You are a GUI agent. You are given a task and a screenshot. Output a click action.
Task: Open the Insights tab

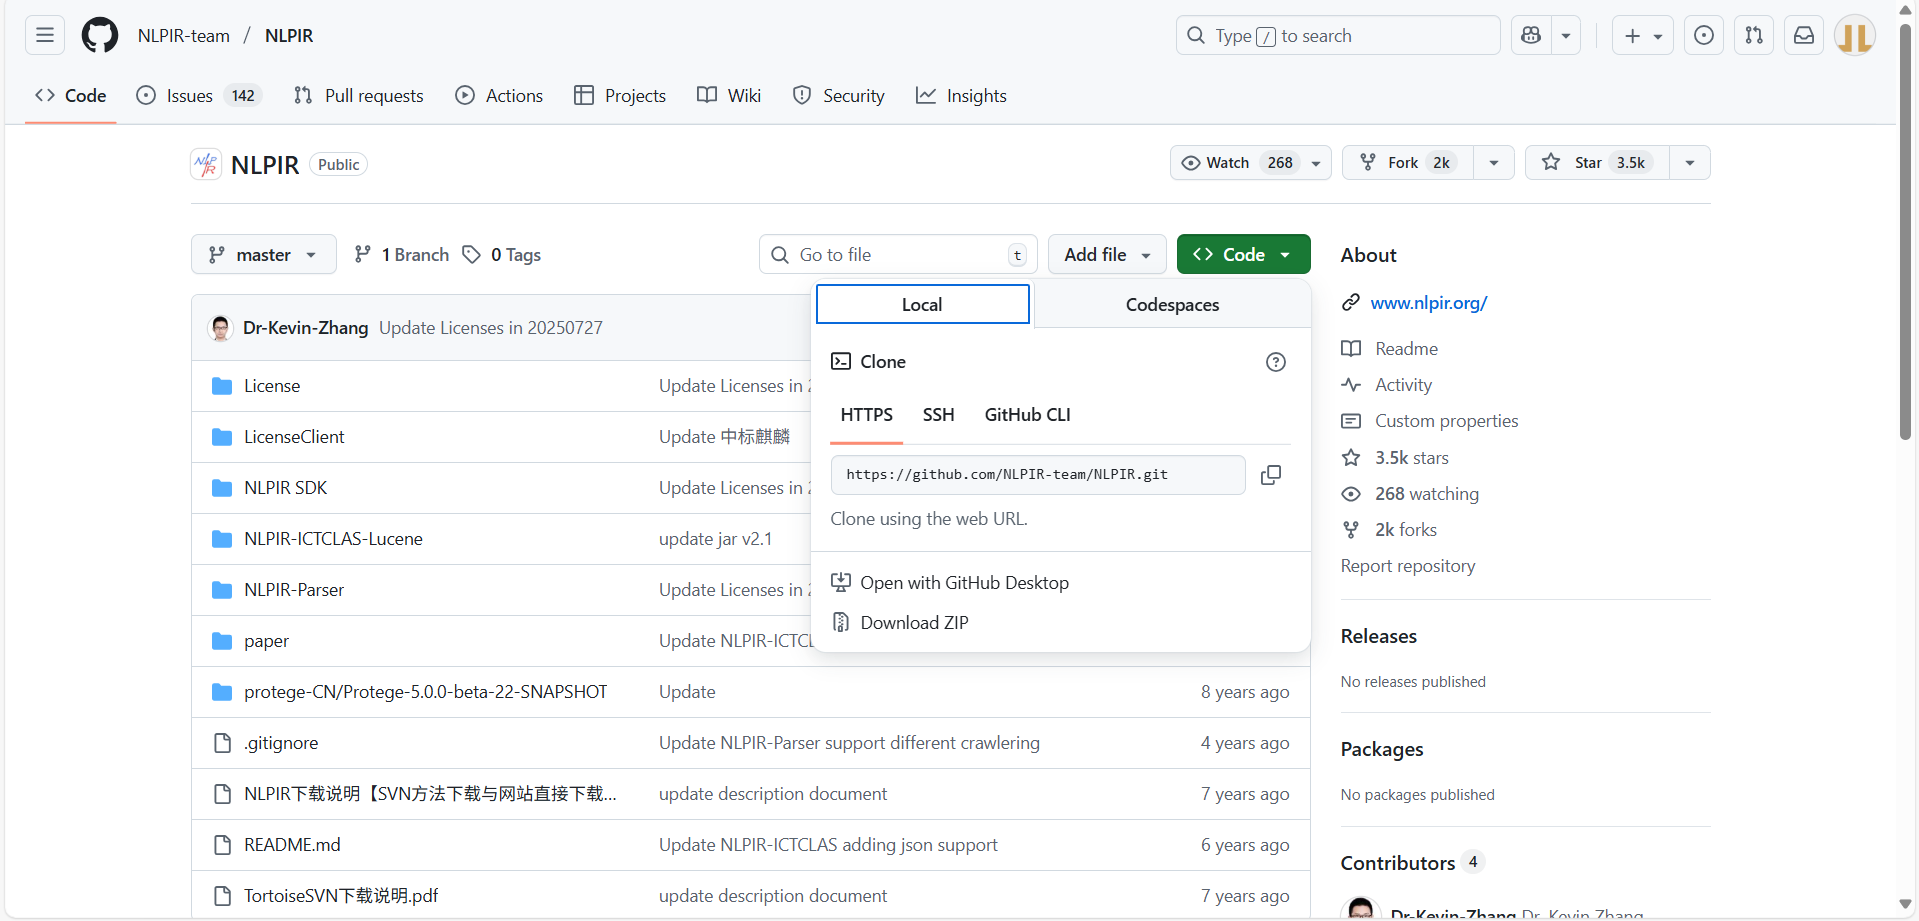961,96
